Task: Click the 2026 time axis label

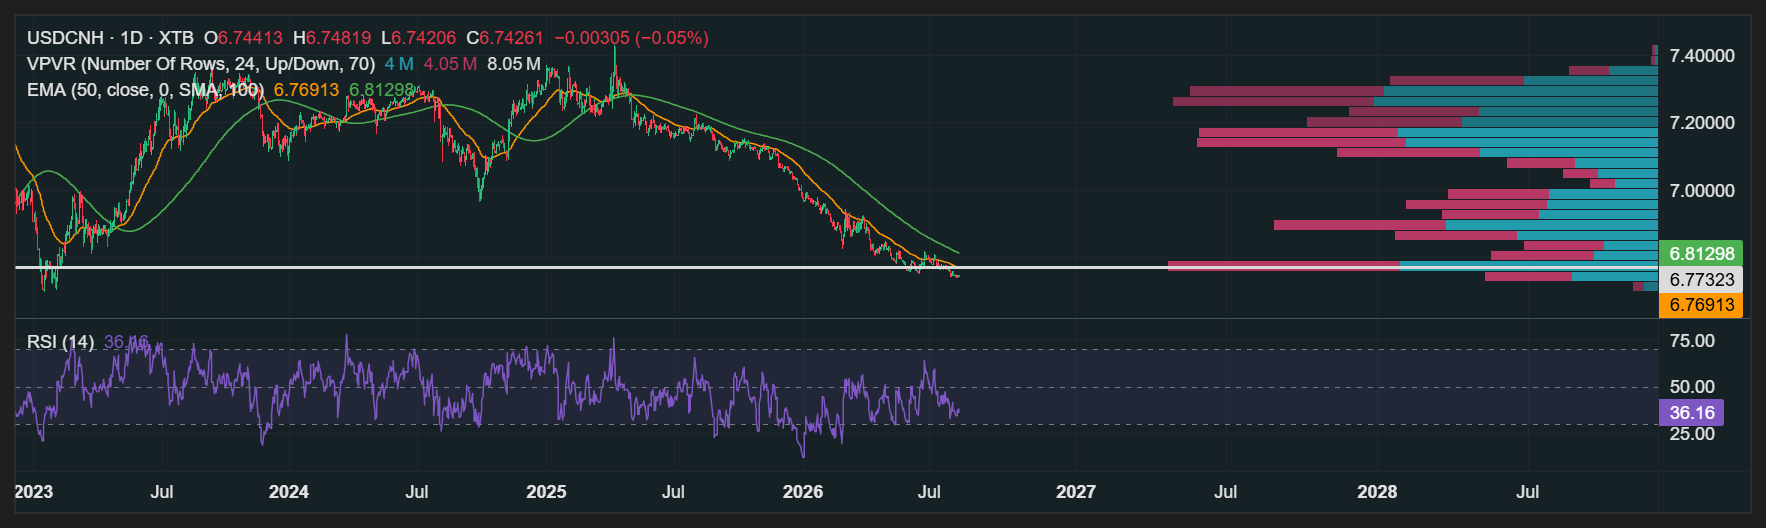Action: [x=803, y=492]
